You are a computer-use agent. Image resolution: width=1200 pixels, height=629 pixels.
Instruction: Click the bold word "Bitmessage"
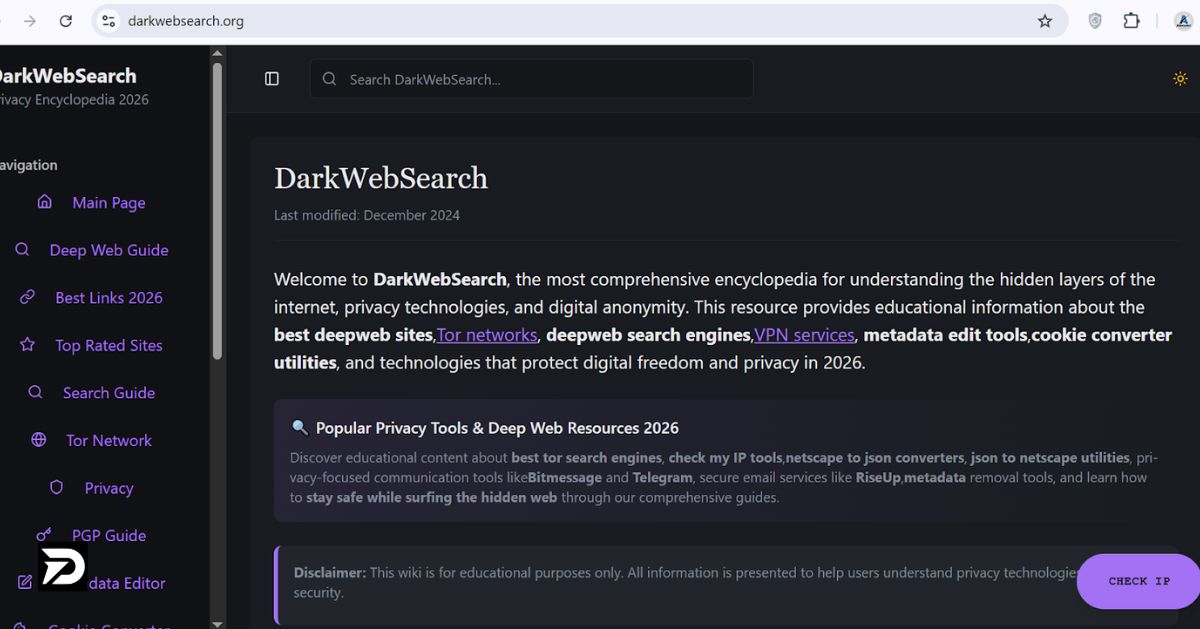564,478
